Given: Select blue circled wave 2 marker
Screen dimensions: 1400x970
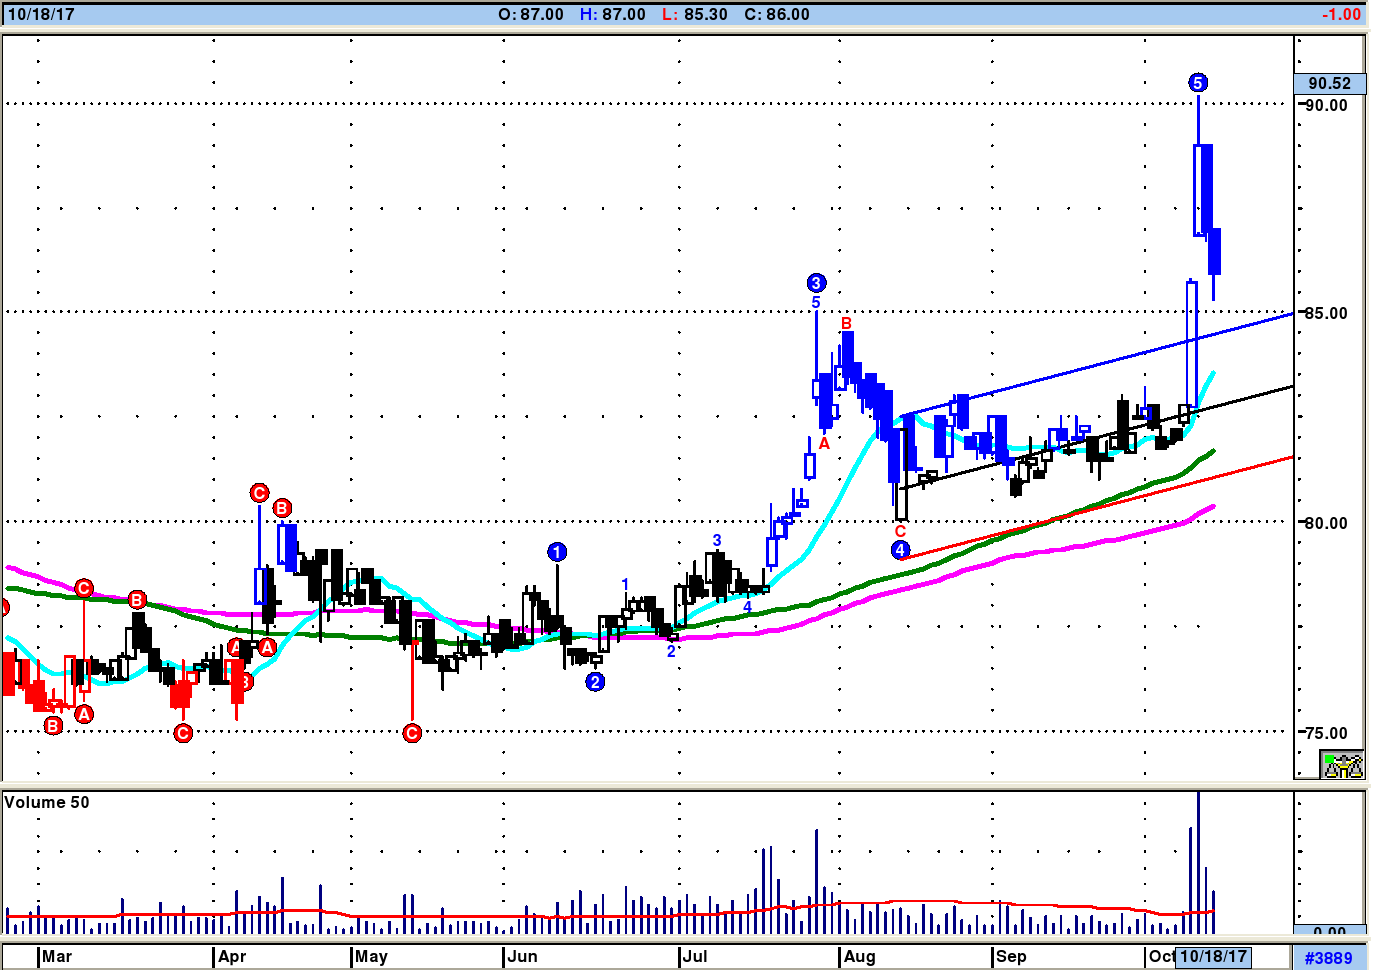Looking at the screenshot, I should [x=595, y=682].
